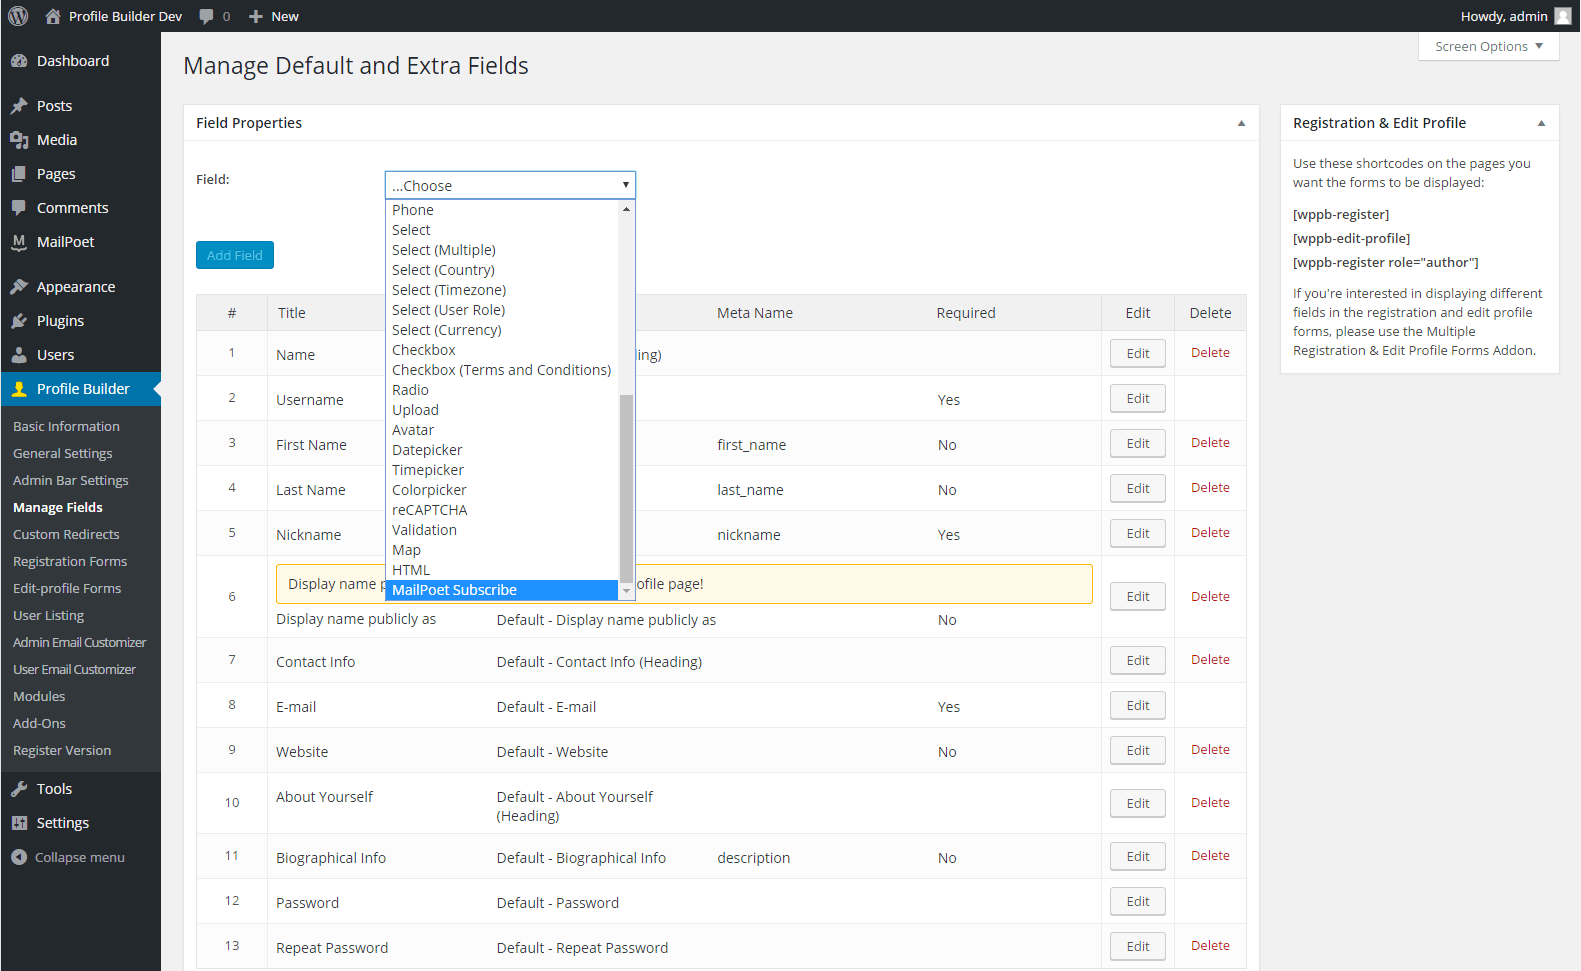
Task: Click the dropdown list scroll up arrow
Action: point(627,209)
